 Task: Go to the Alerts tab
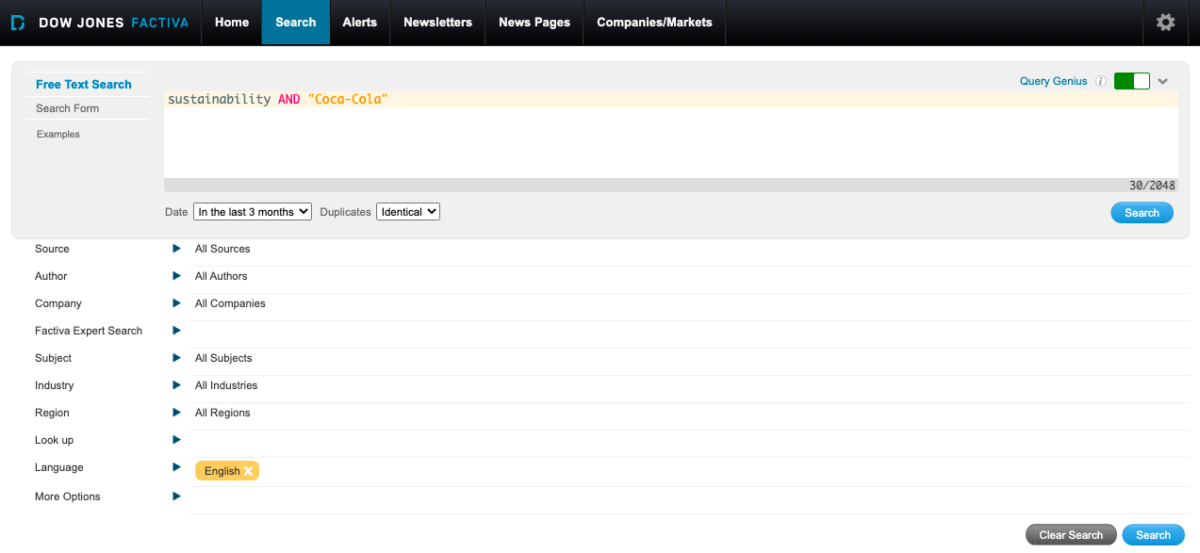(359, 22)
